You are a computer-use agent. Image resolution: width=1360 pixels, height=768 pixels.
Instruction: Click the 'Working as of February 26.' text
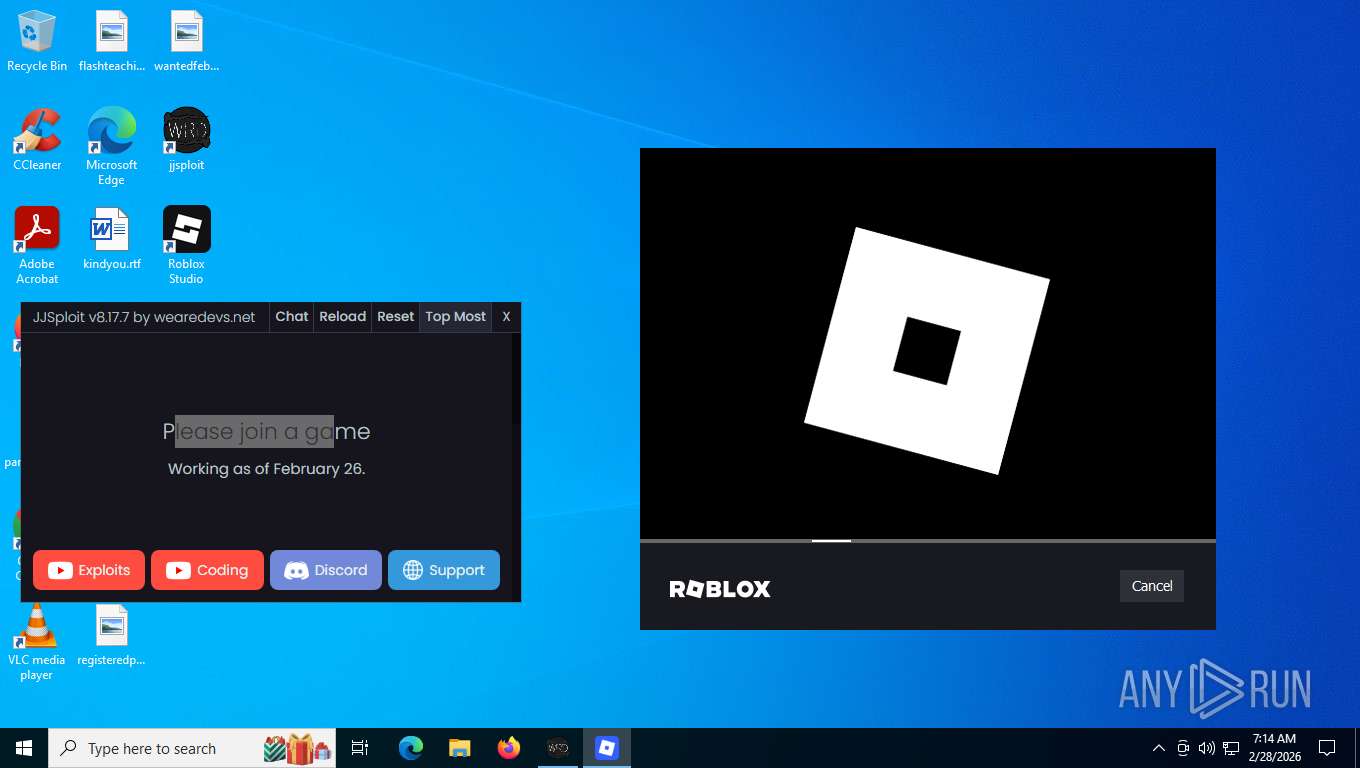(x=267, y=469)
